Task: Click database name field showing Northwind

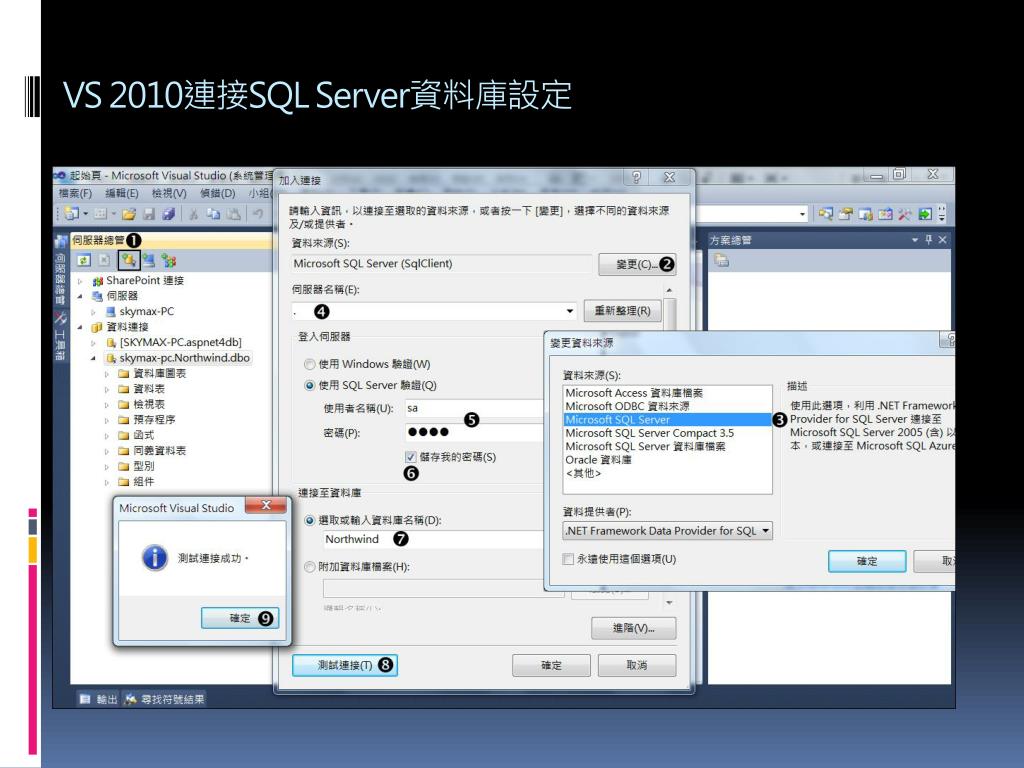Action: 433,539
